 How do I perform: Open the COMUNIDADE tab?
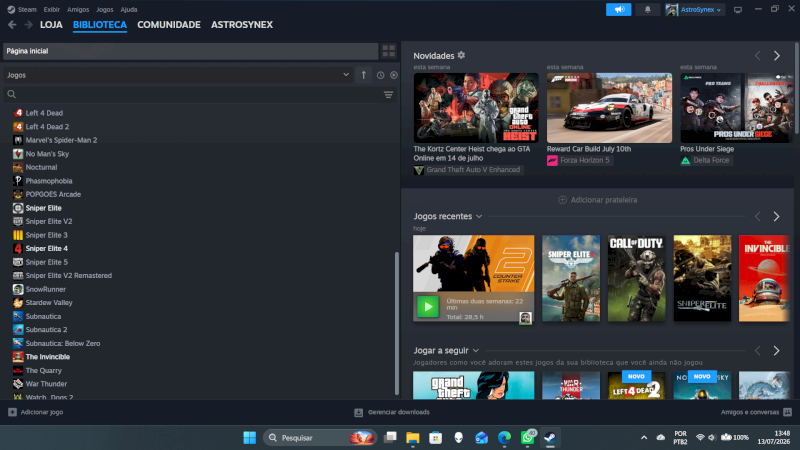point(169,24)
